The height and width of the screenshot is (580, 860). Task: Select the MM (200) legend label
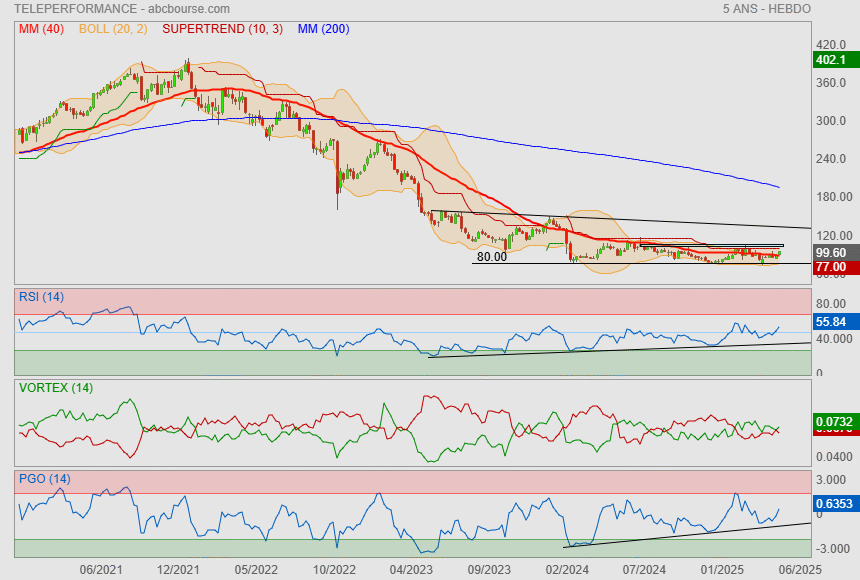tap(324, 29)
